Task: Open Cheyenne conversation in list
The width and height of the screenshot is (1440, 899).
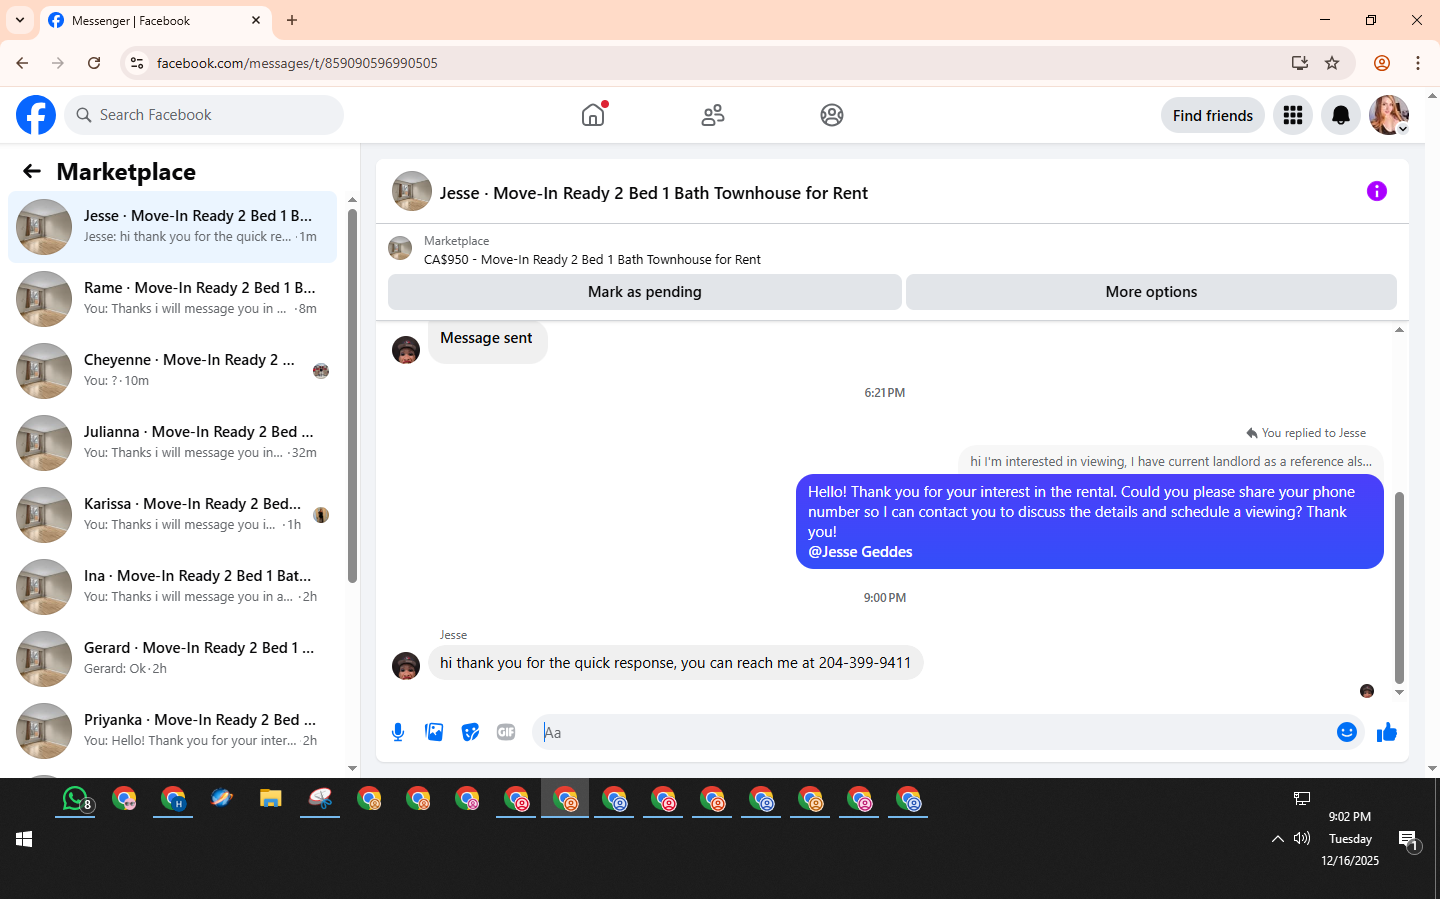Action: 173,371
